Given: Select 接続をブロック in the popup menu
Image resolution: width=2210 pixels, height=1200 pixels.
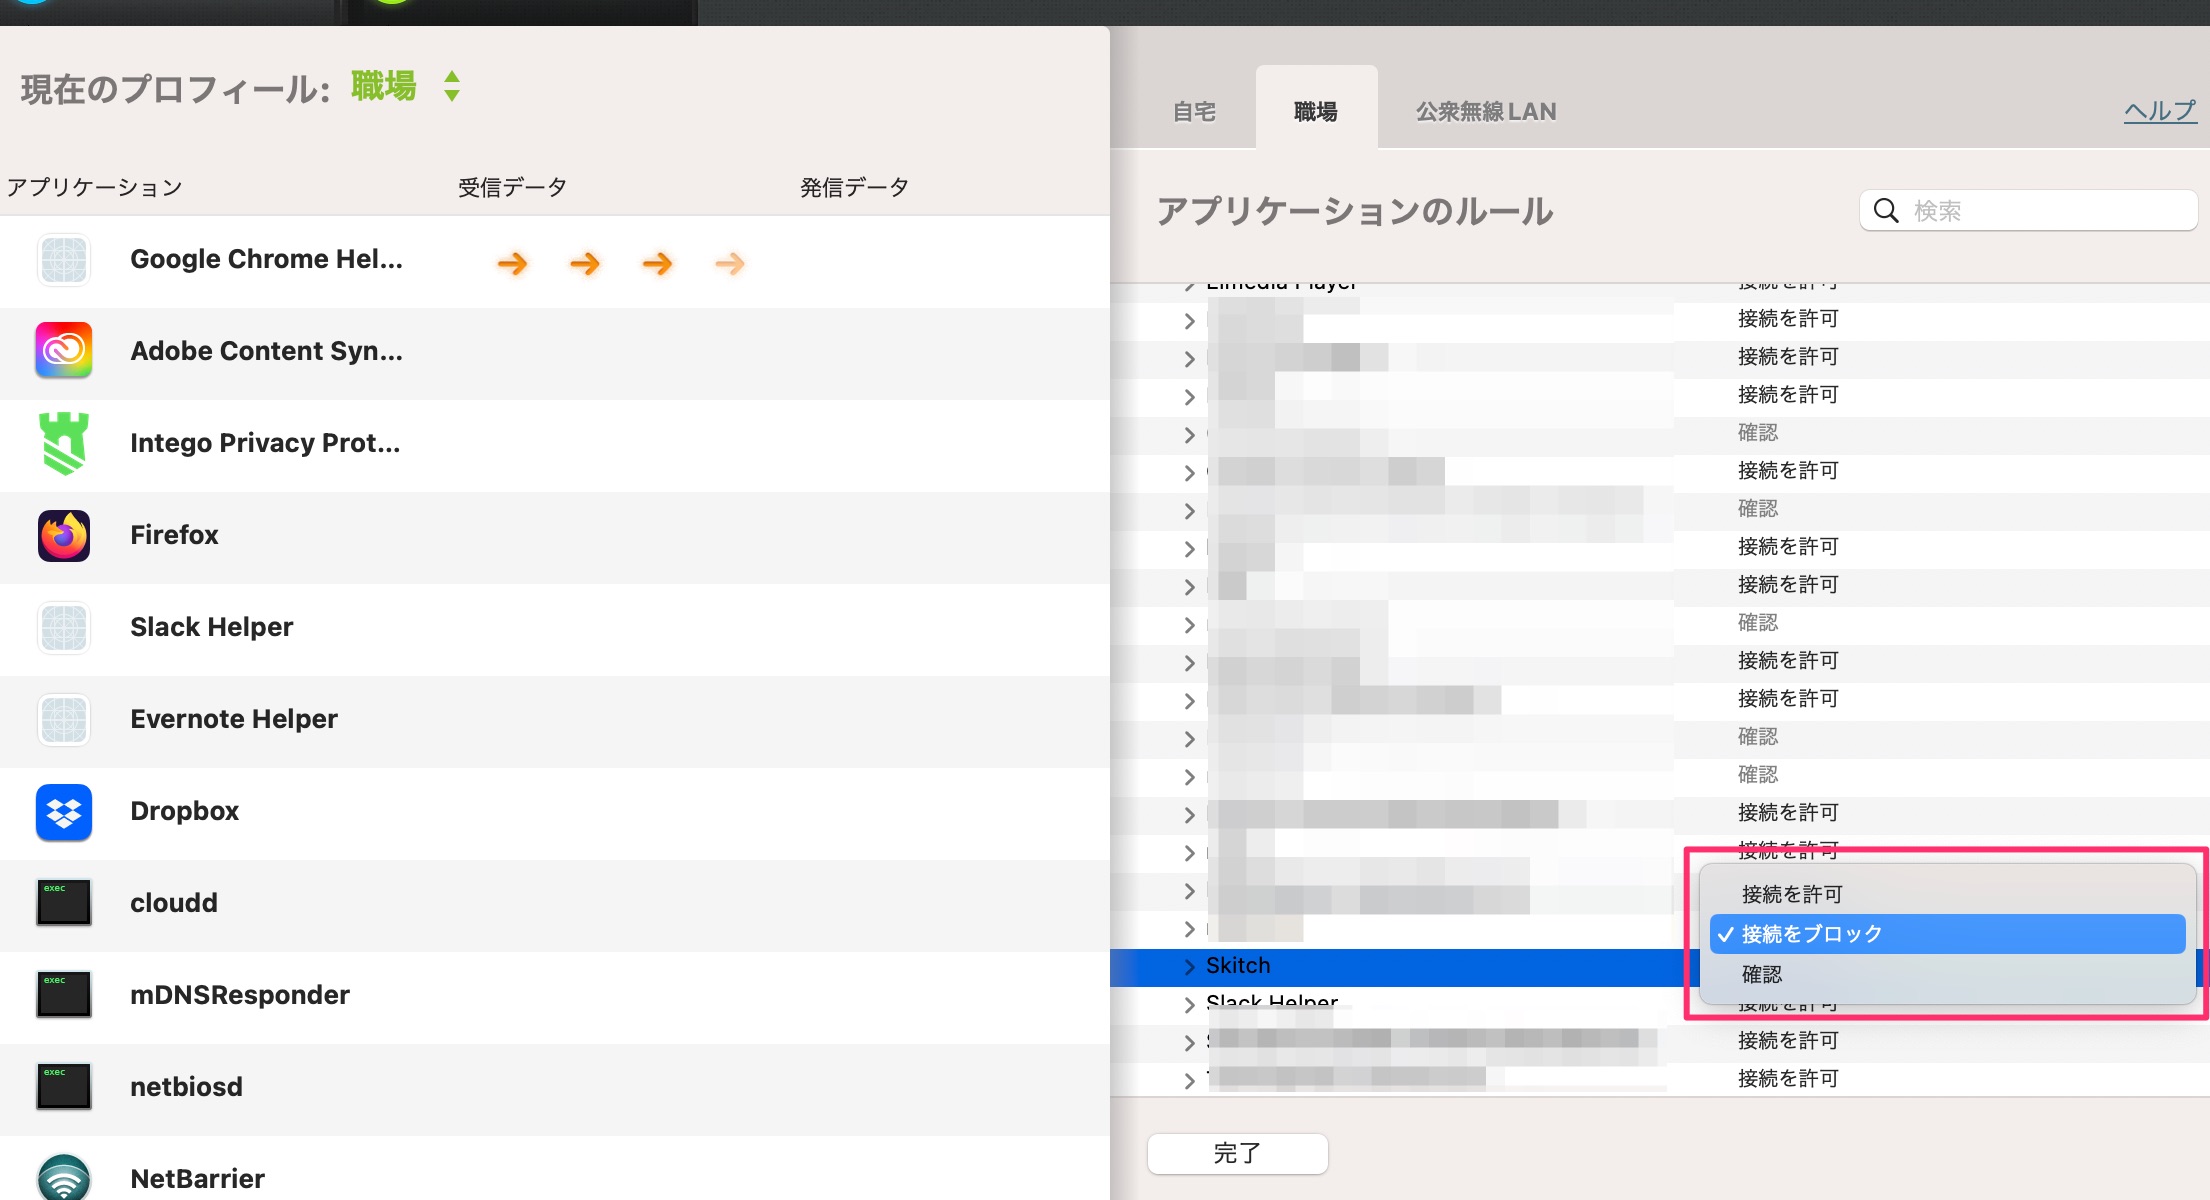Looking at the screenshot, I should [x=1947, y=934].
